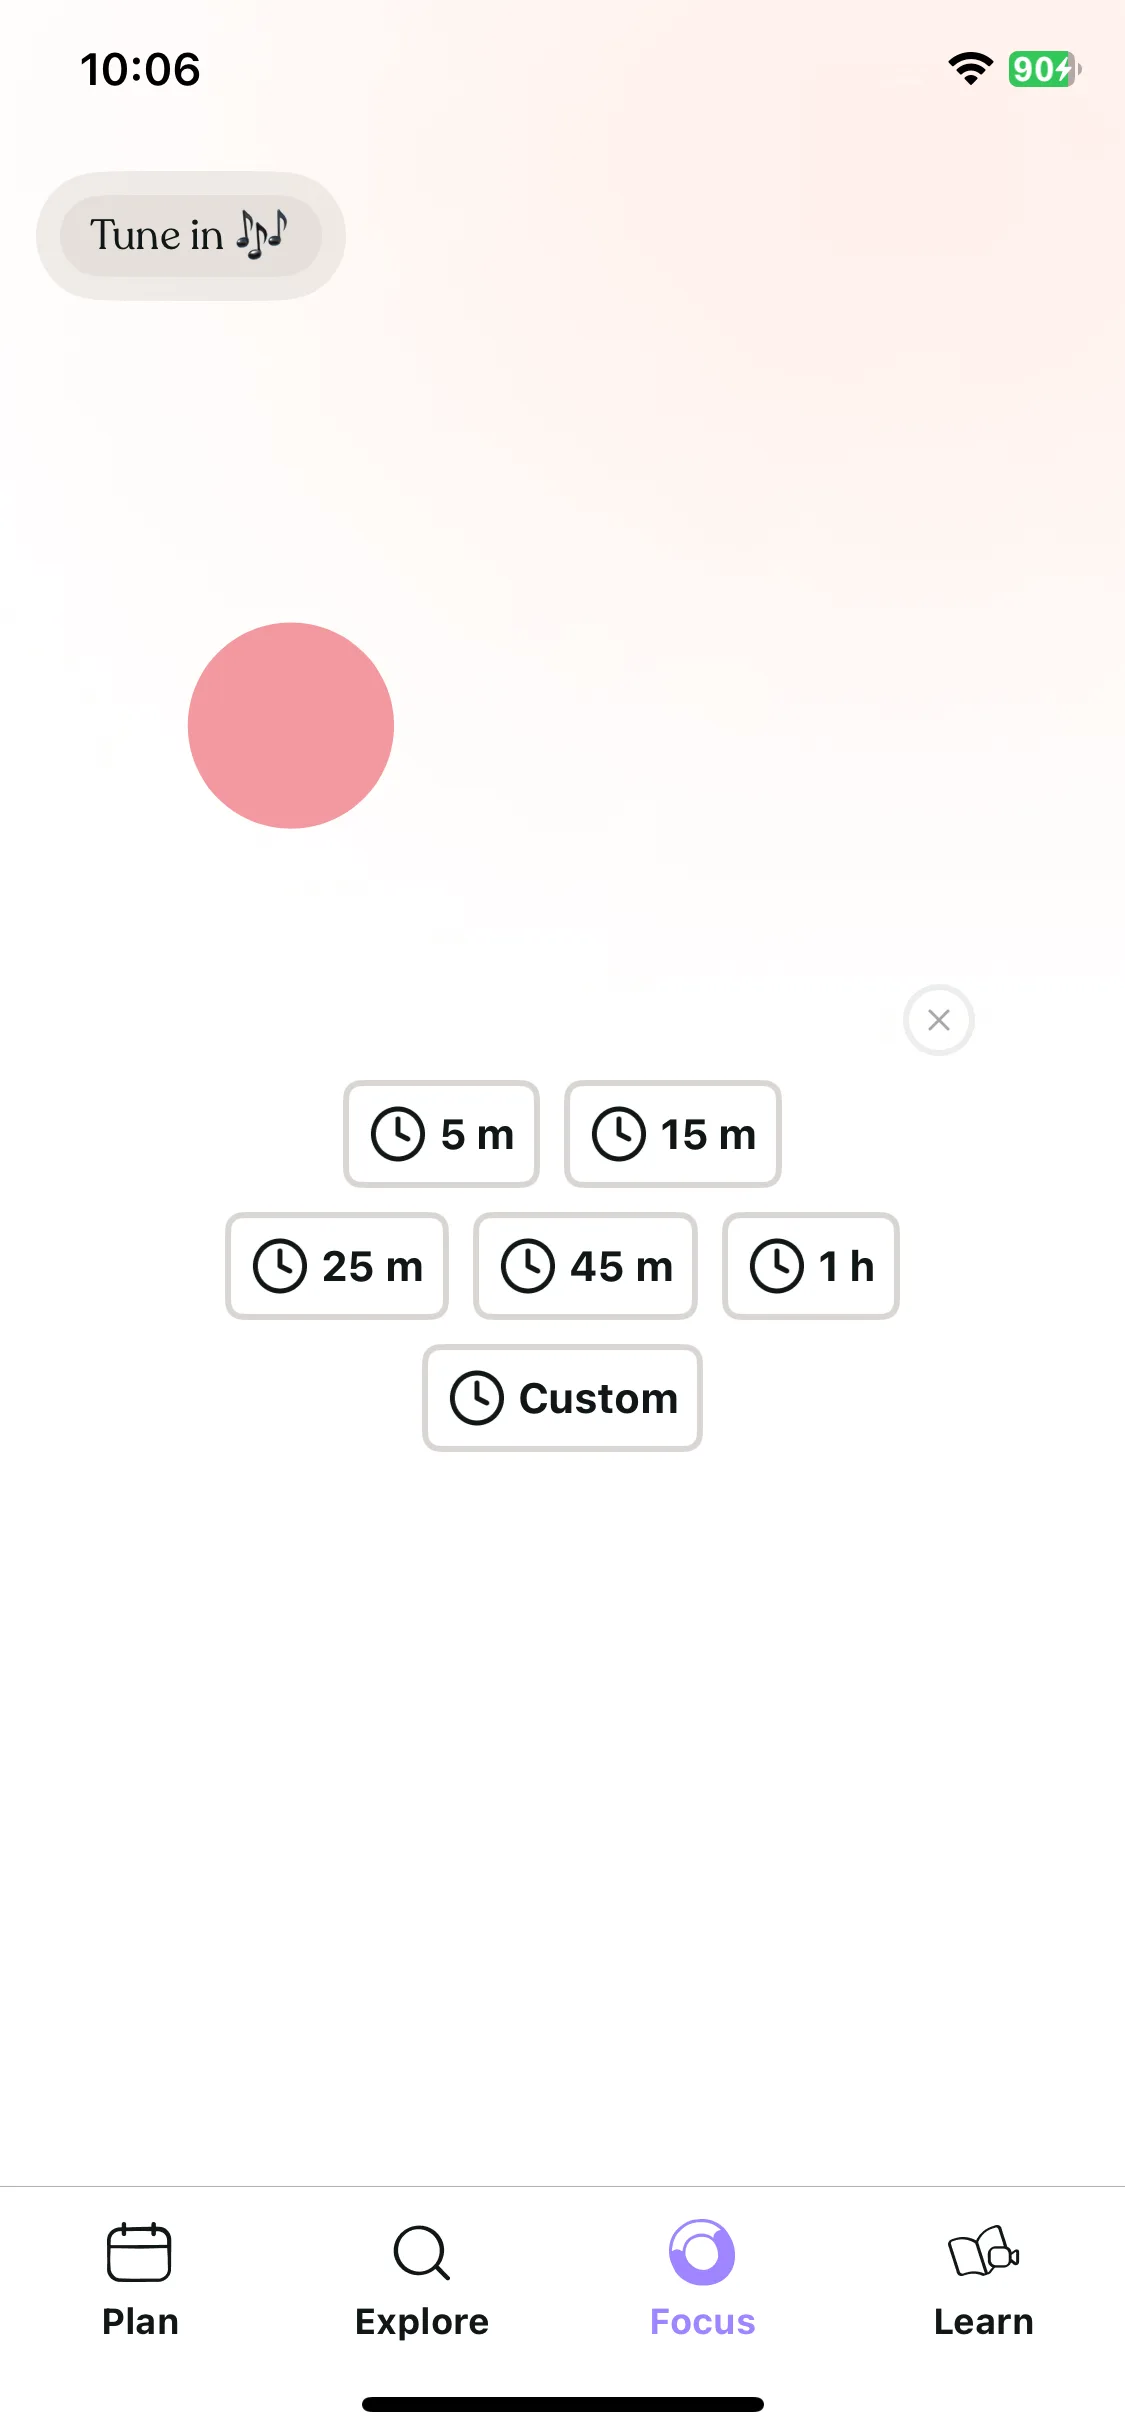Switch to the Explore tab label
1125x2436 pixels.
pyautogui.click(x=421, y=2322)
